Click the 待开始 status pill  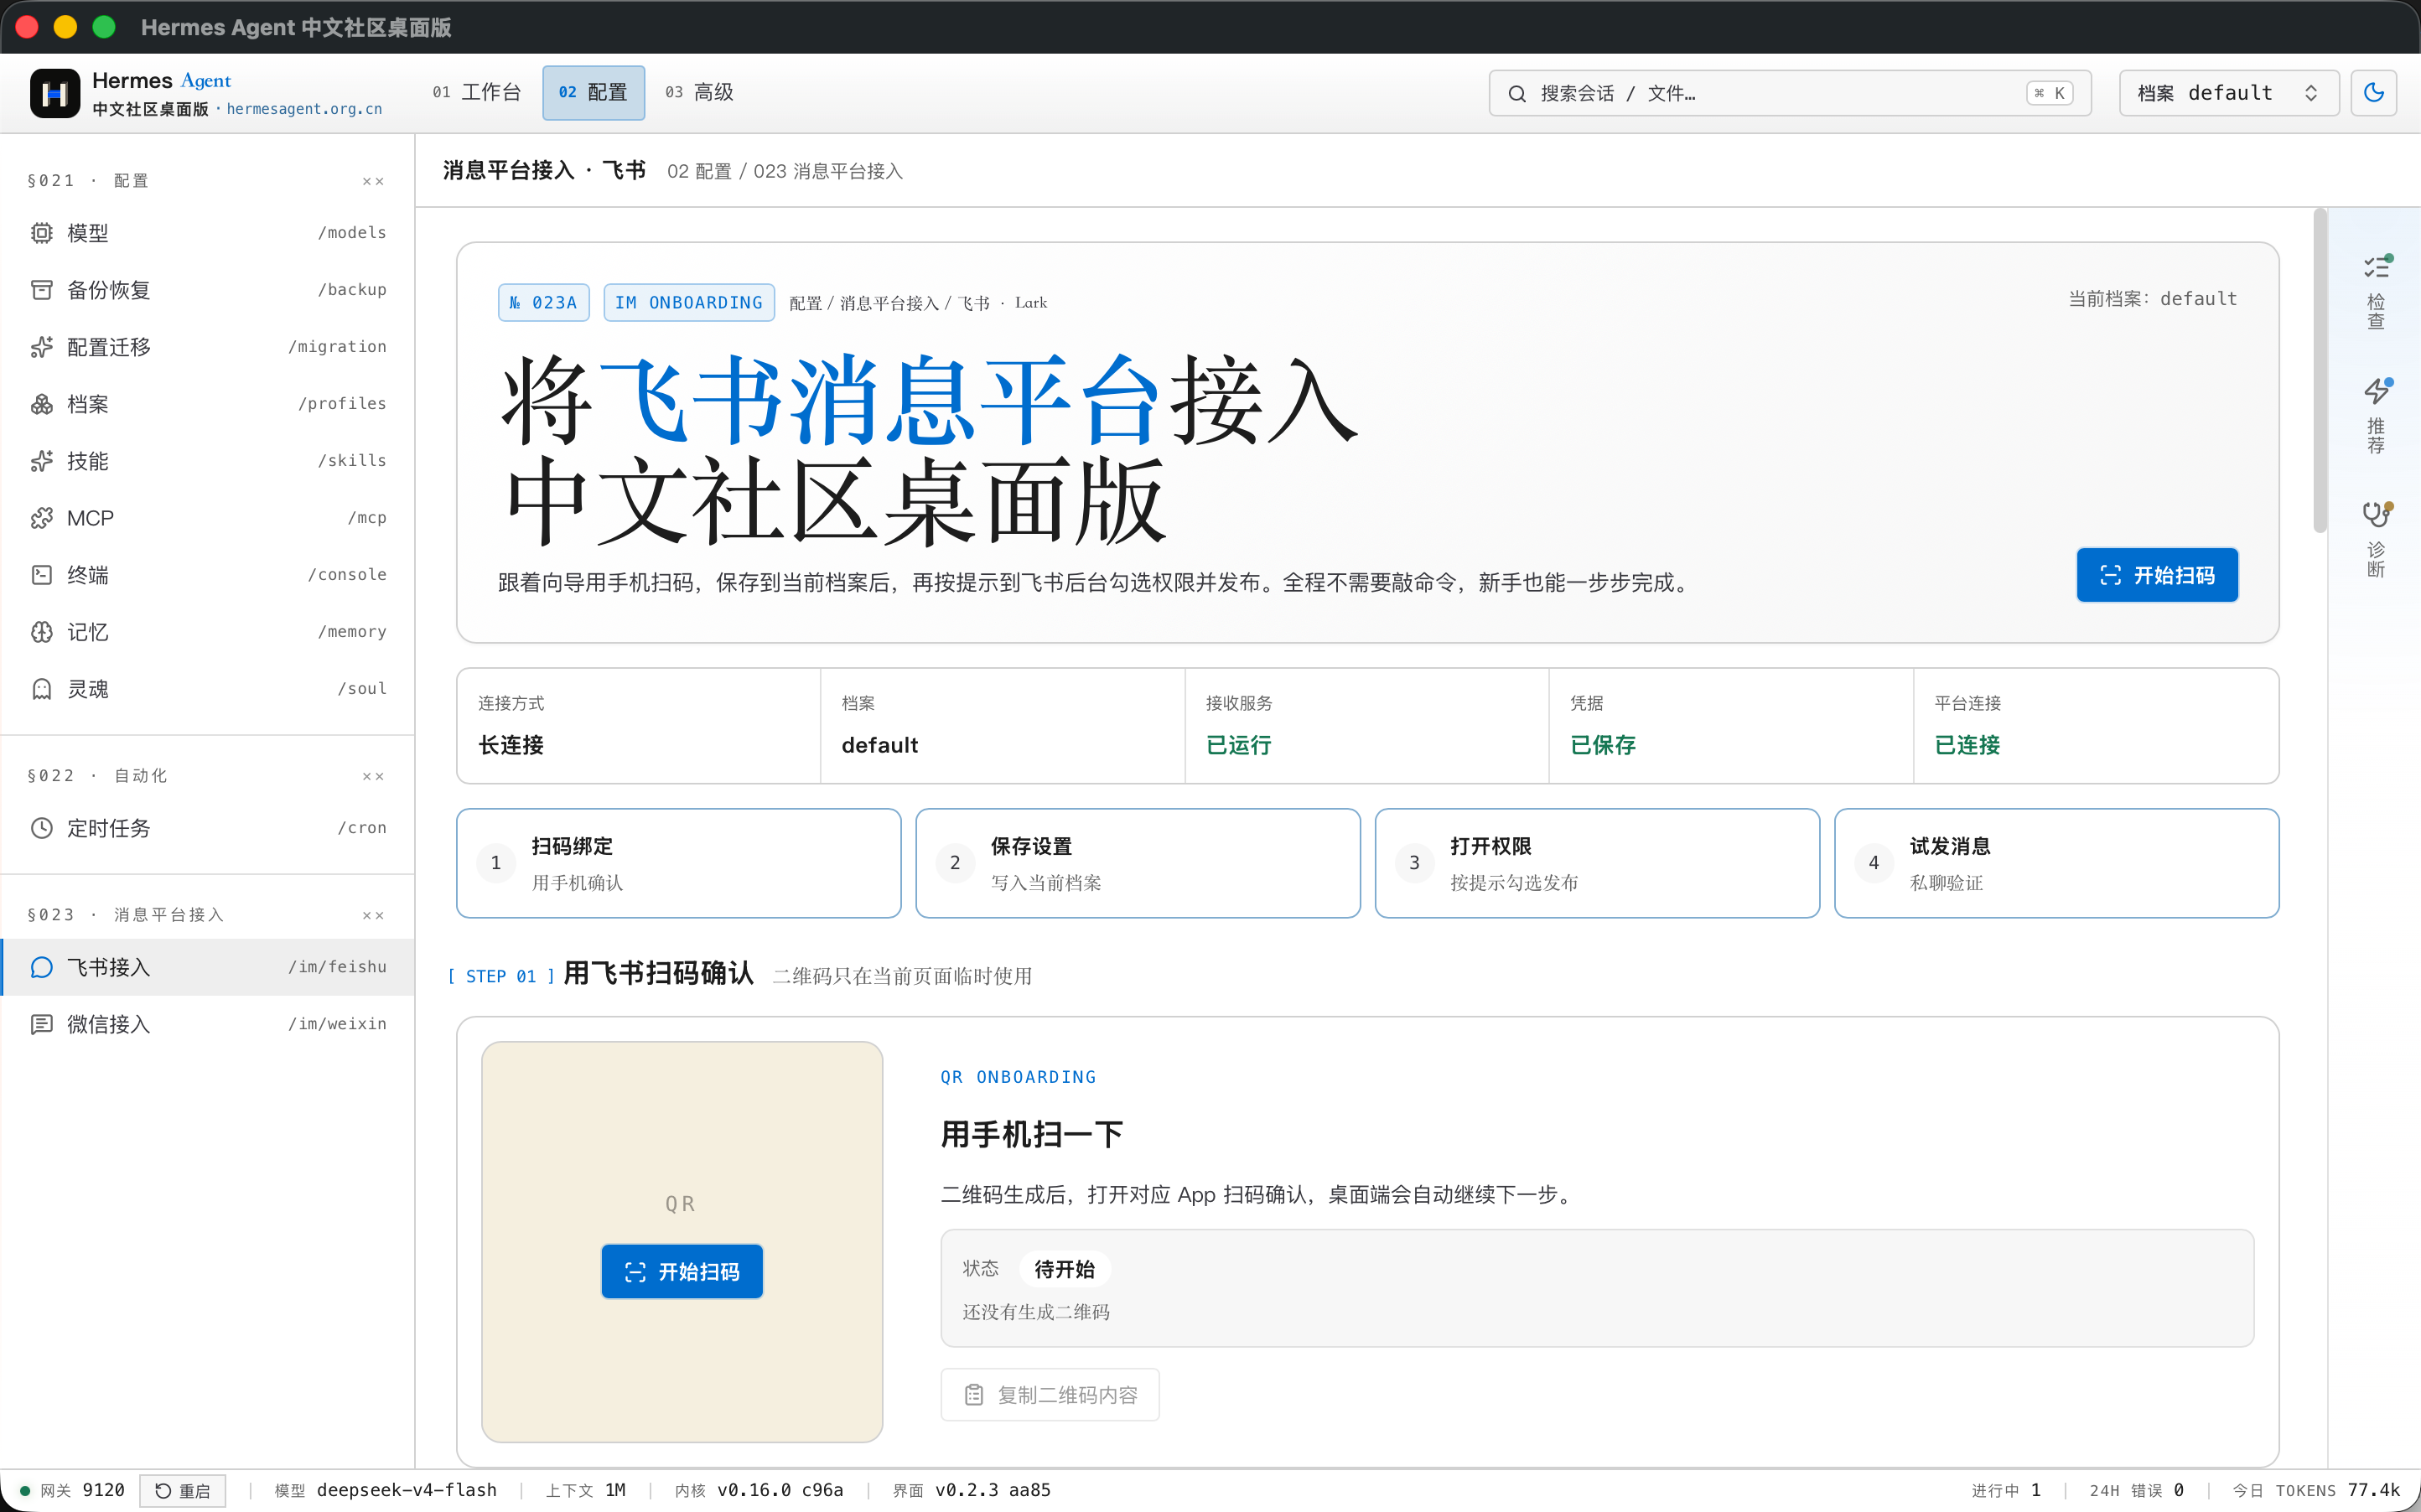pos(1065,1269)
